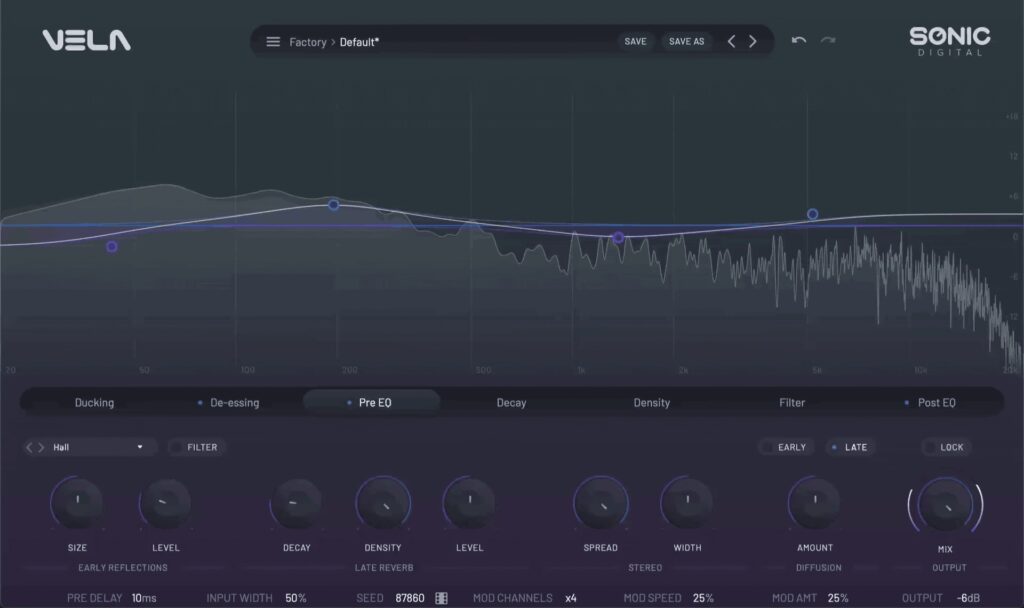Image resolution: width=1024 pixels, height=608 pixels.
Task: Switch to the Filter tab
Action: click(792, 403)
